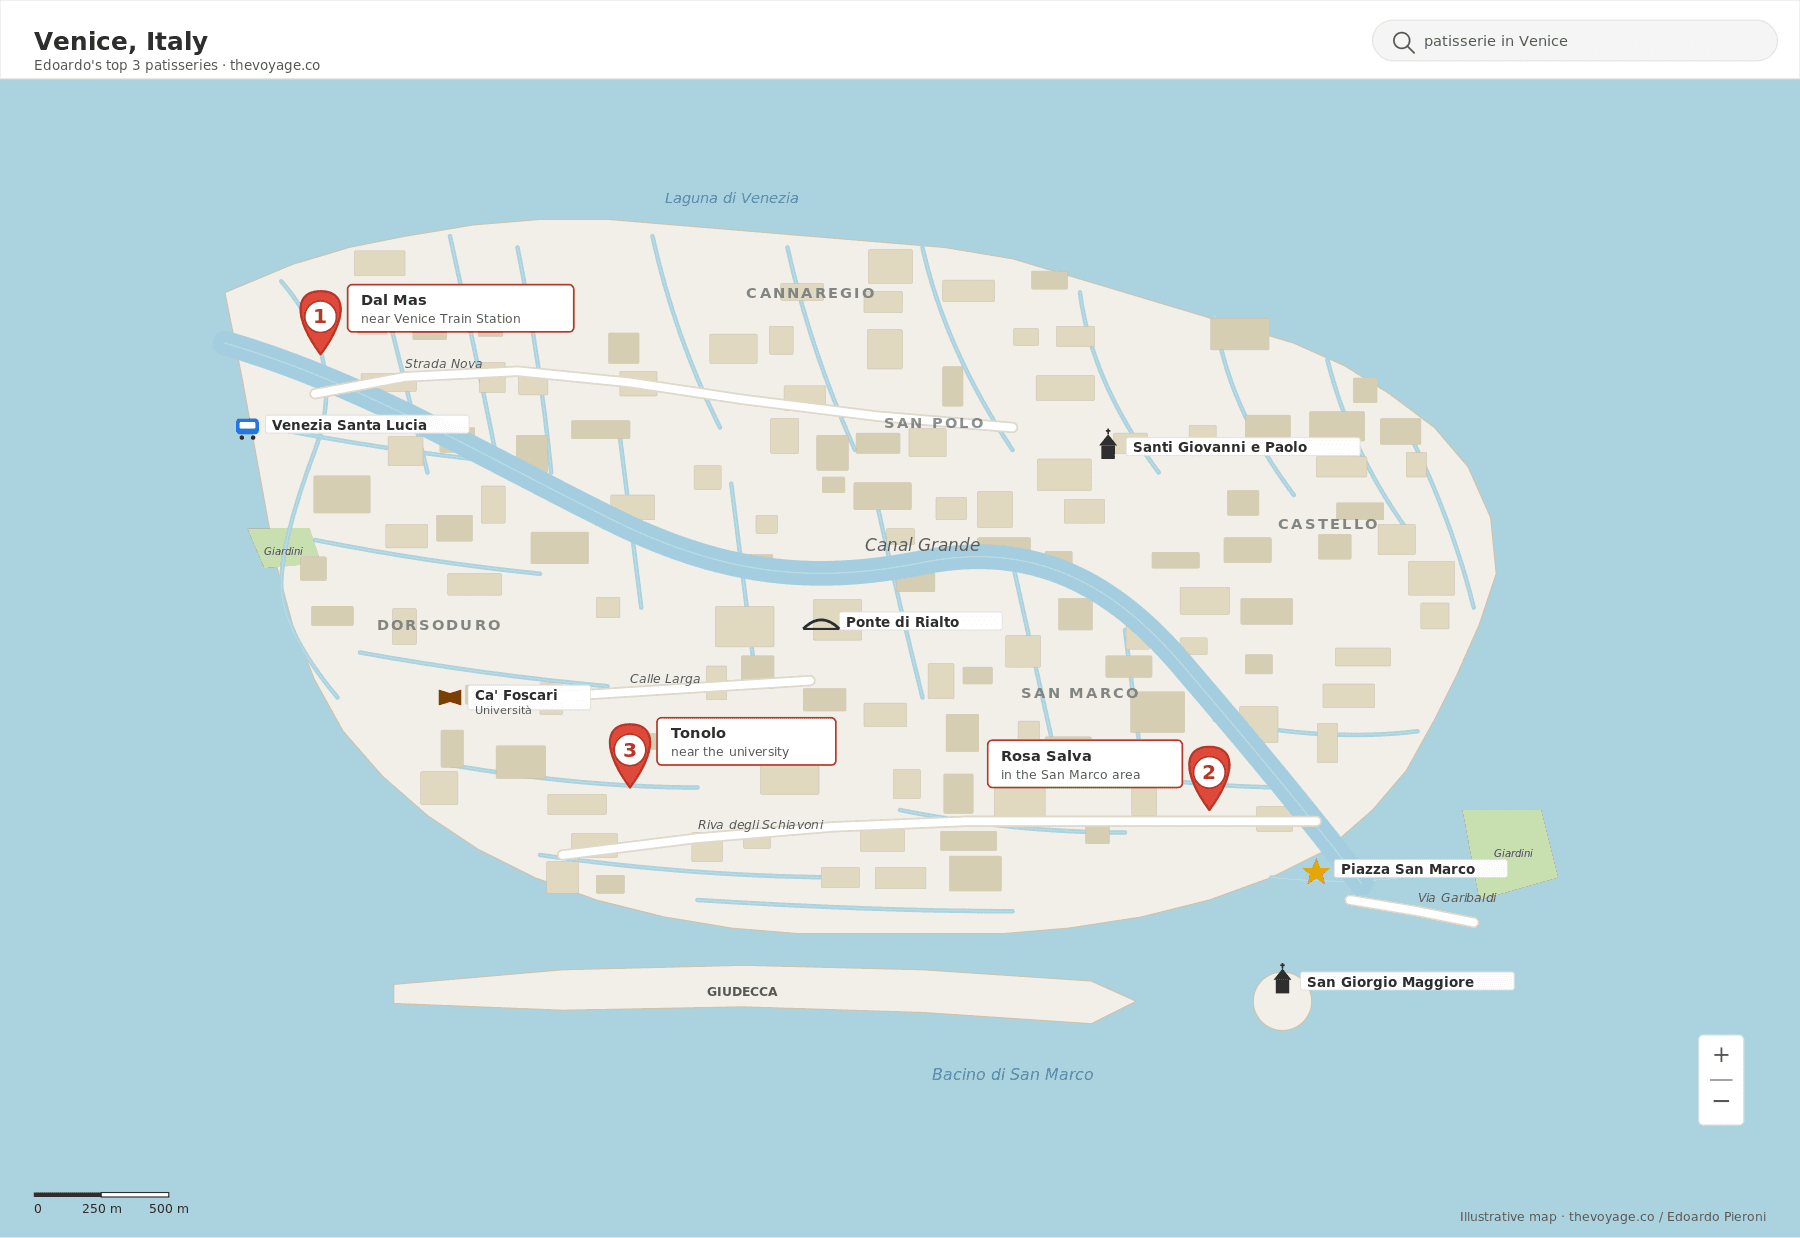Screen dimensions: 1800x1238
Task: Click the Ca' Foscari Università label
Action: coord(529,700)
